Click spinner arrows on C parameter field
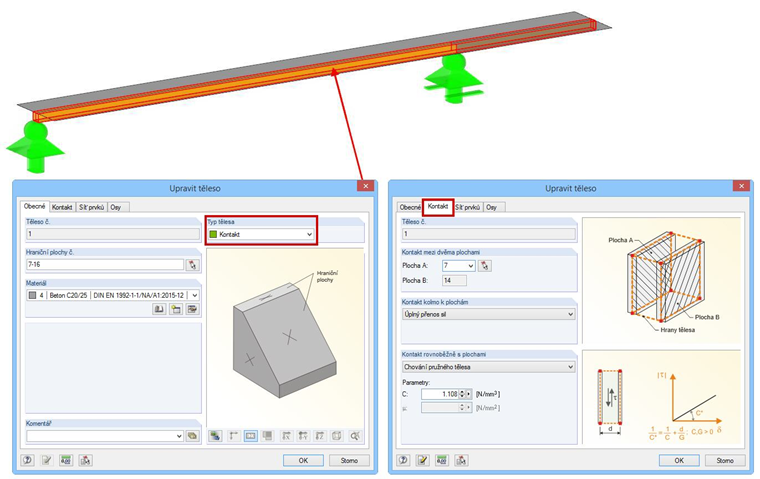 tap(462, 394)
